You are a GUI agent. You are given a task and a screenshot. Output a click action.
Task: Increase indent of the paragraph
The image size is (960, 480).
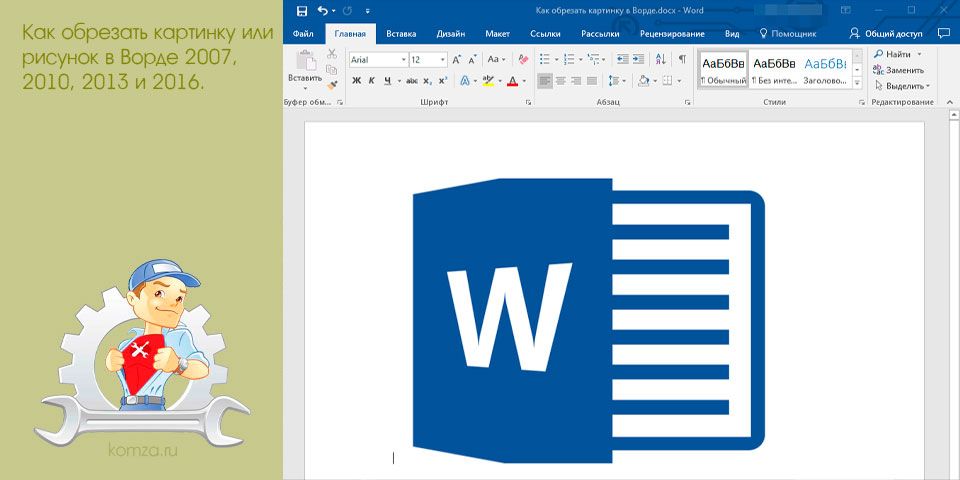pos(639,60)
